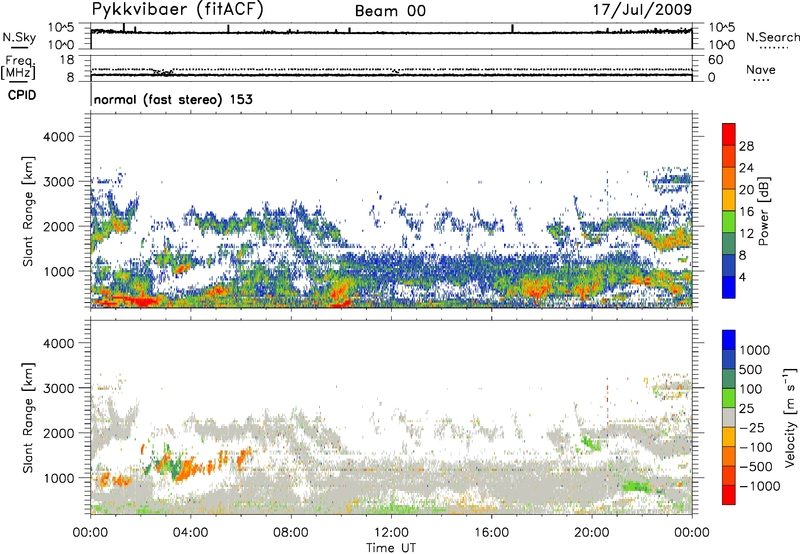Image resolution: width=800 pixels, height=554 pixels.
Task: Click the 'N.Search' legend label
Action: tap(773, 37)
